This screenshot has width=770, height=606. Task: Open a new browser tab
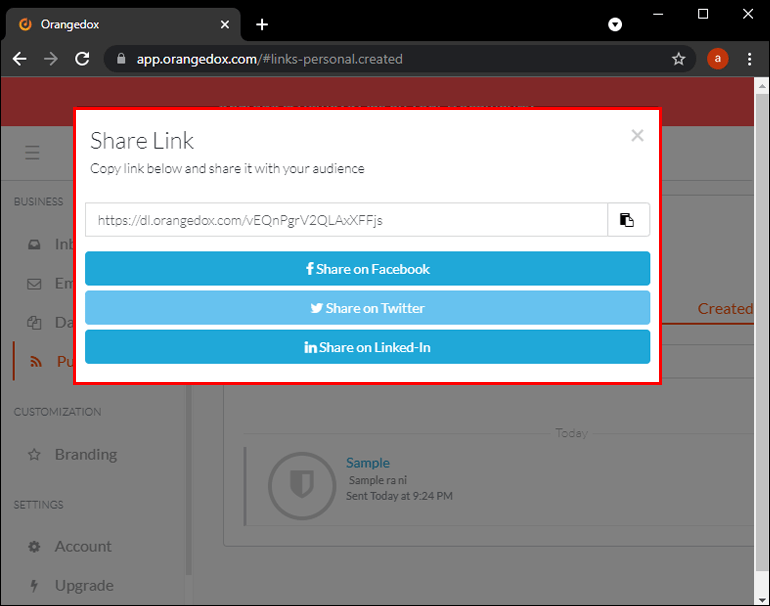coord(262,25)
